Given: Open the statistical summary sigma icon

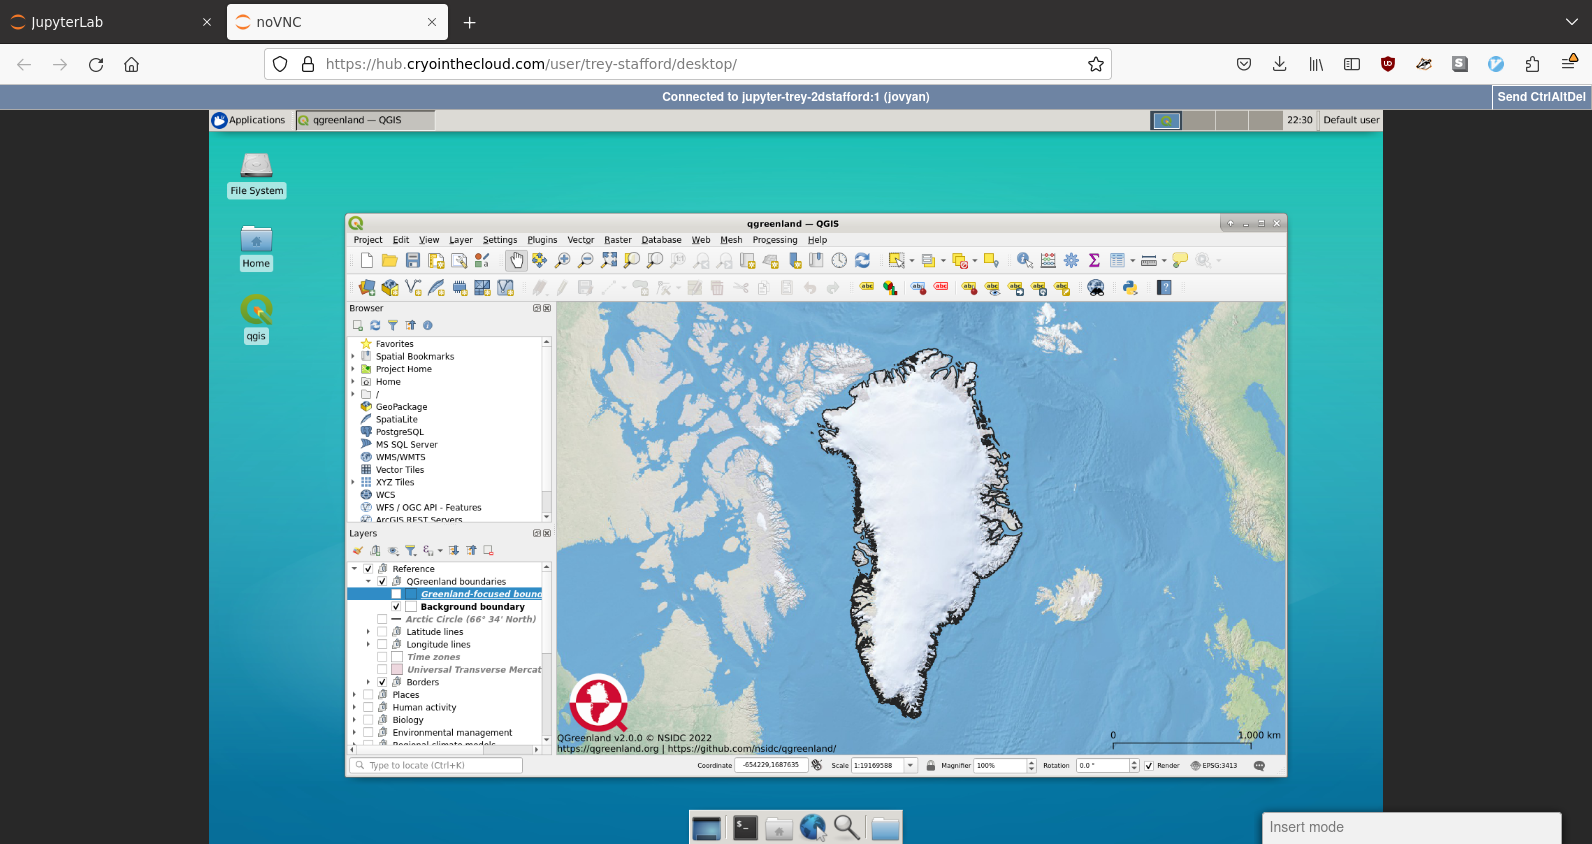Looking at the screenshot, I should pos(1094,261).
